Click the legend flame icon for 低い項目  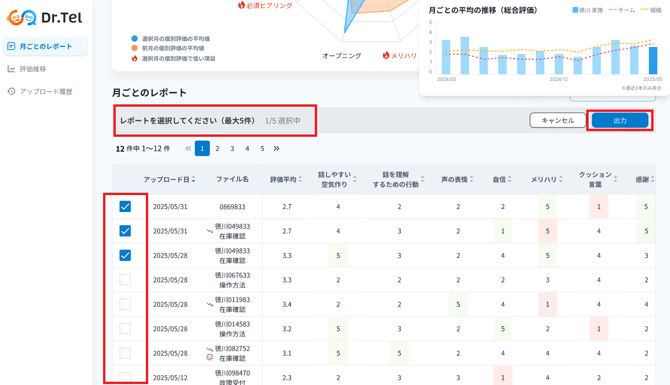pyautogui.click(x=135, y=58)
